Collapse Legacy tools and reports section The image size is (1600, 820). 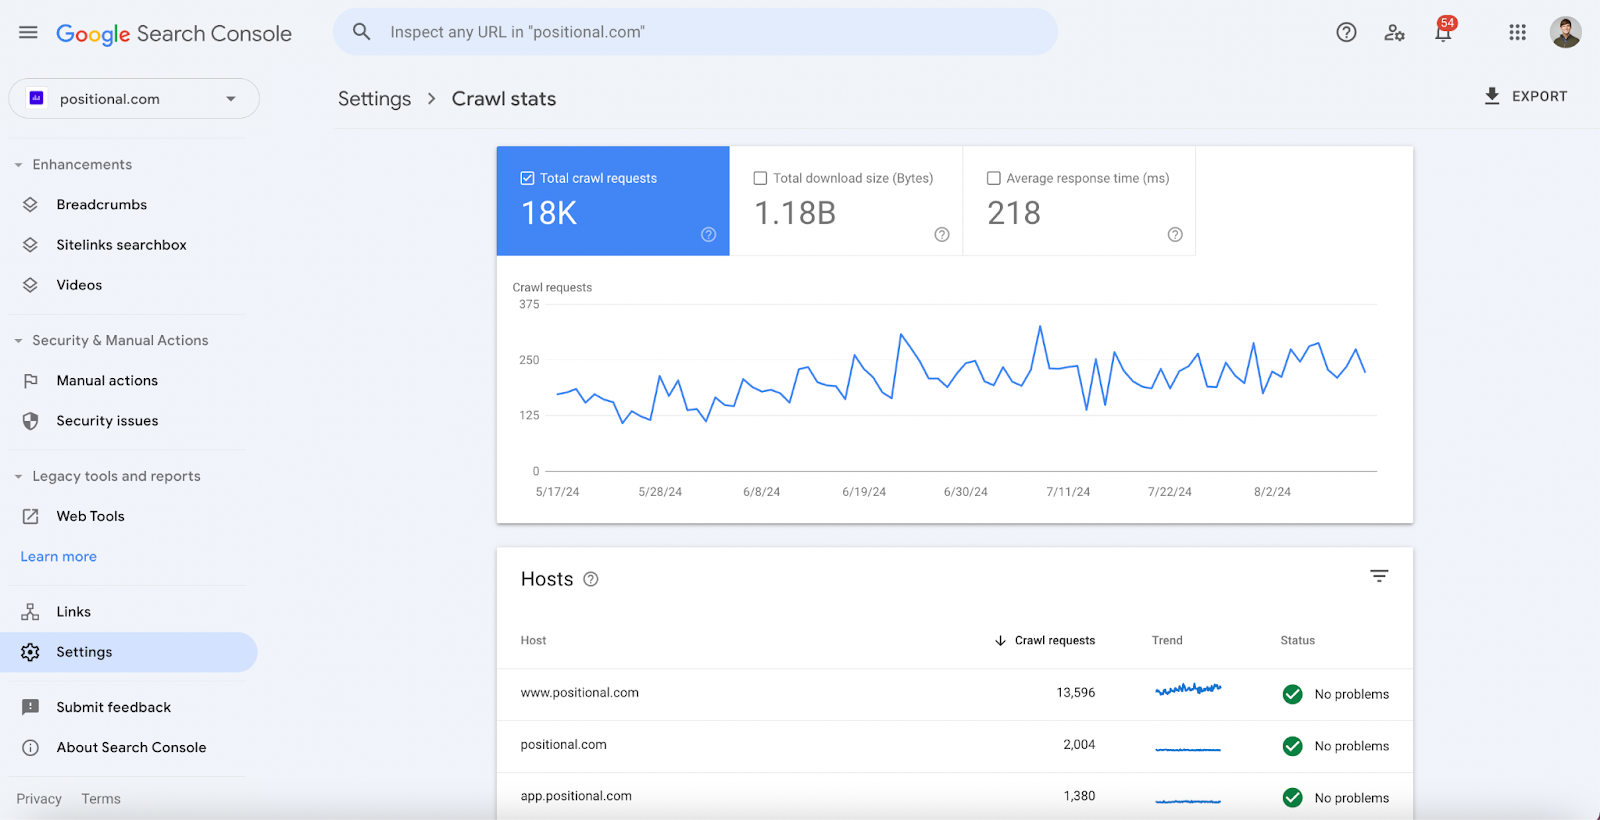coord(18,477)
